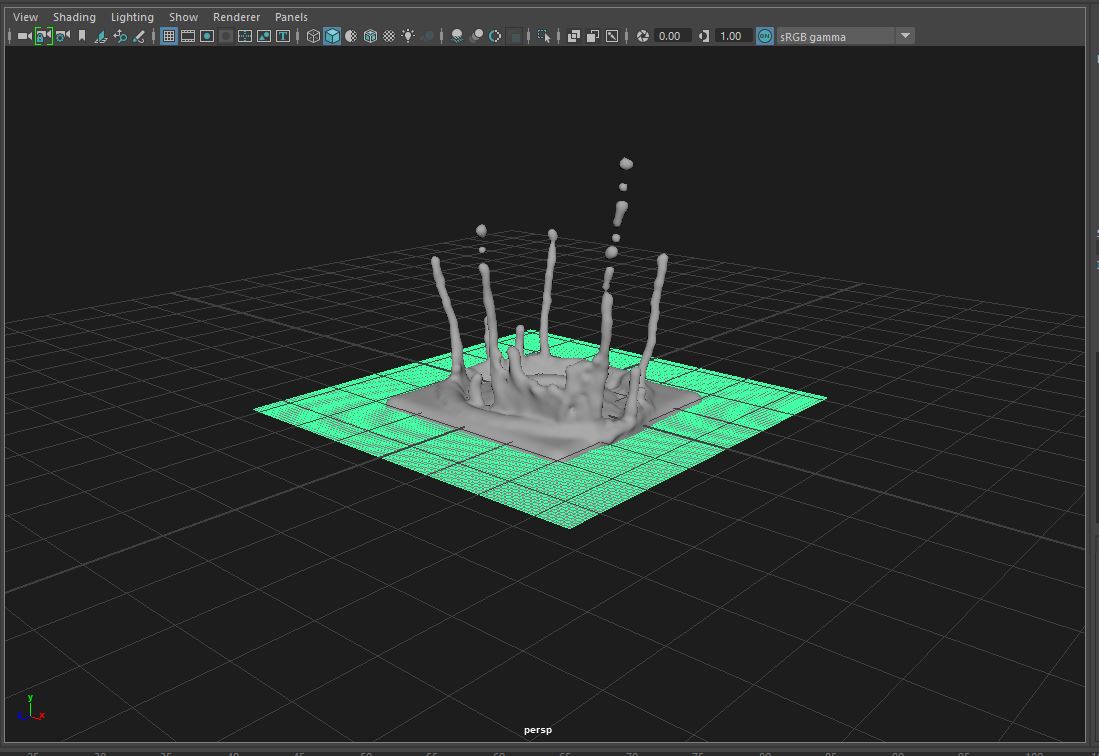Open the Shading menu
Image resolution: width=1099 pixels, height=756 pixels.
(74, 17)
